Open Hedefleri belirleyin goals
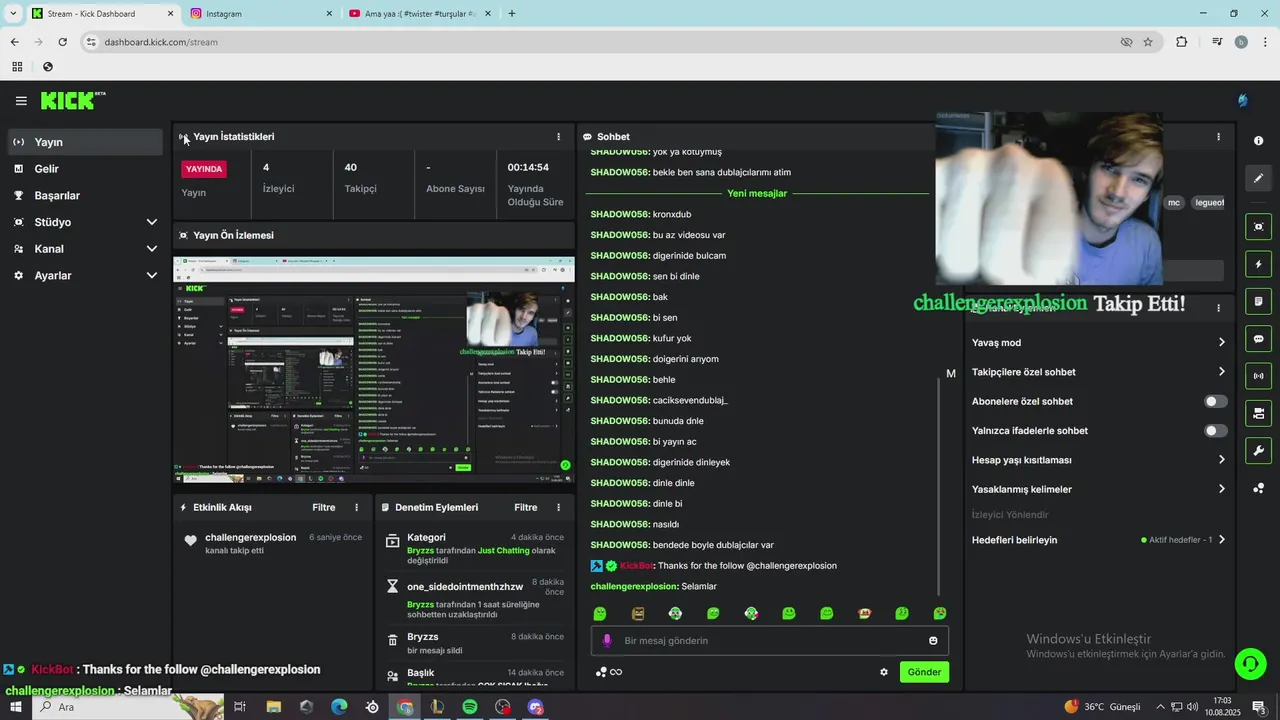 1098,540
